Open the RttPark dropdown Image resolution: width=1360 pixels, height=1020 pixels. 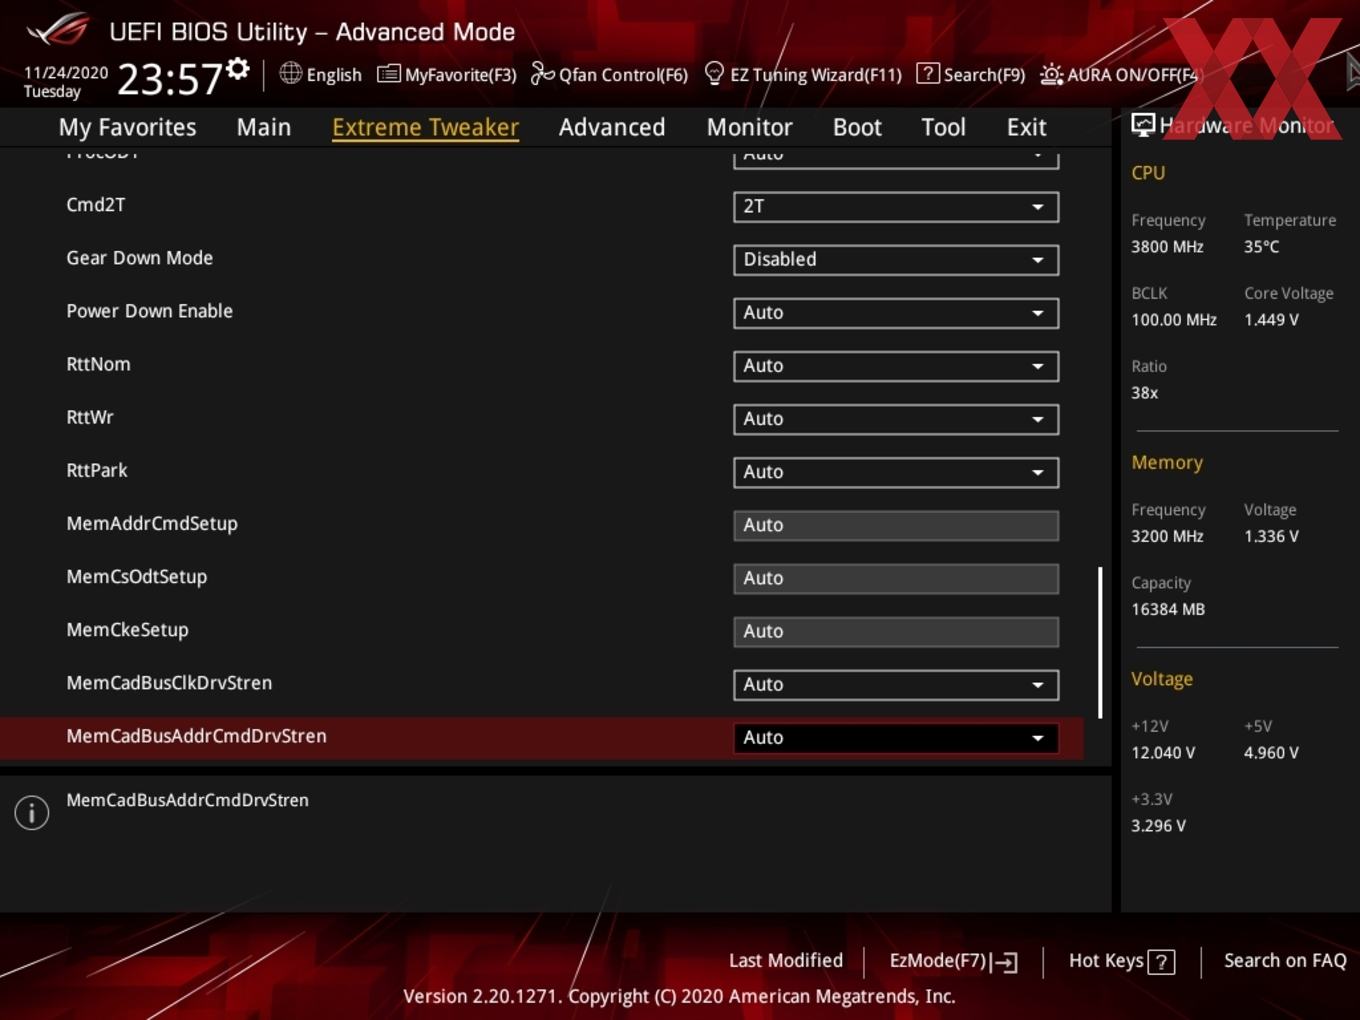click(896, 471)
